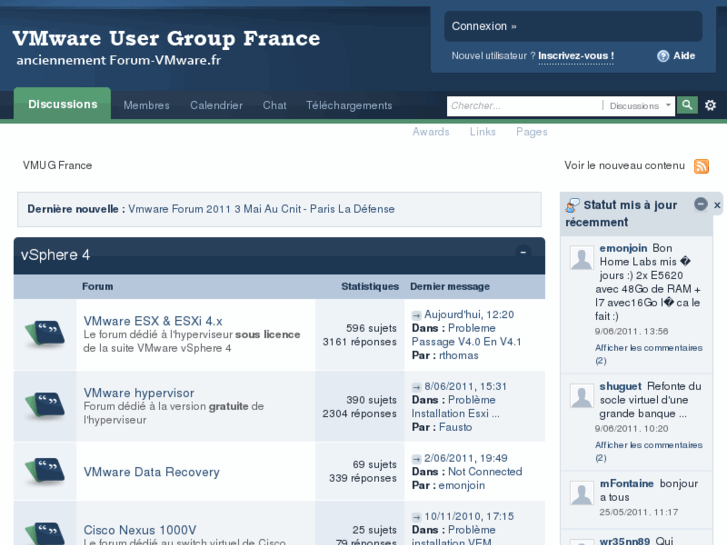
Task: Click the VMware ESX & ESXi 4.x forum icon
Action: pyautogui.click(x=45, y=332)
